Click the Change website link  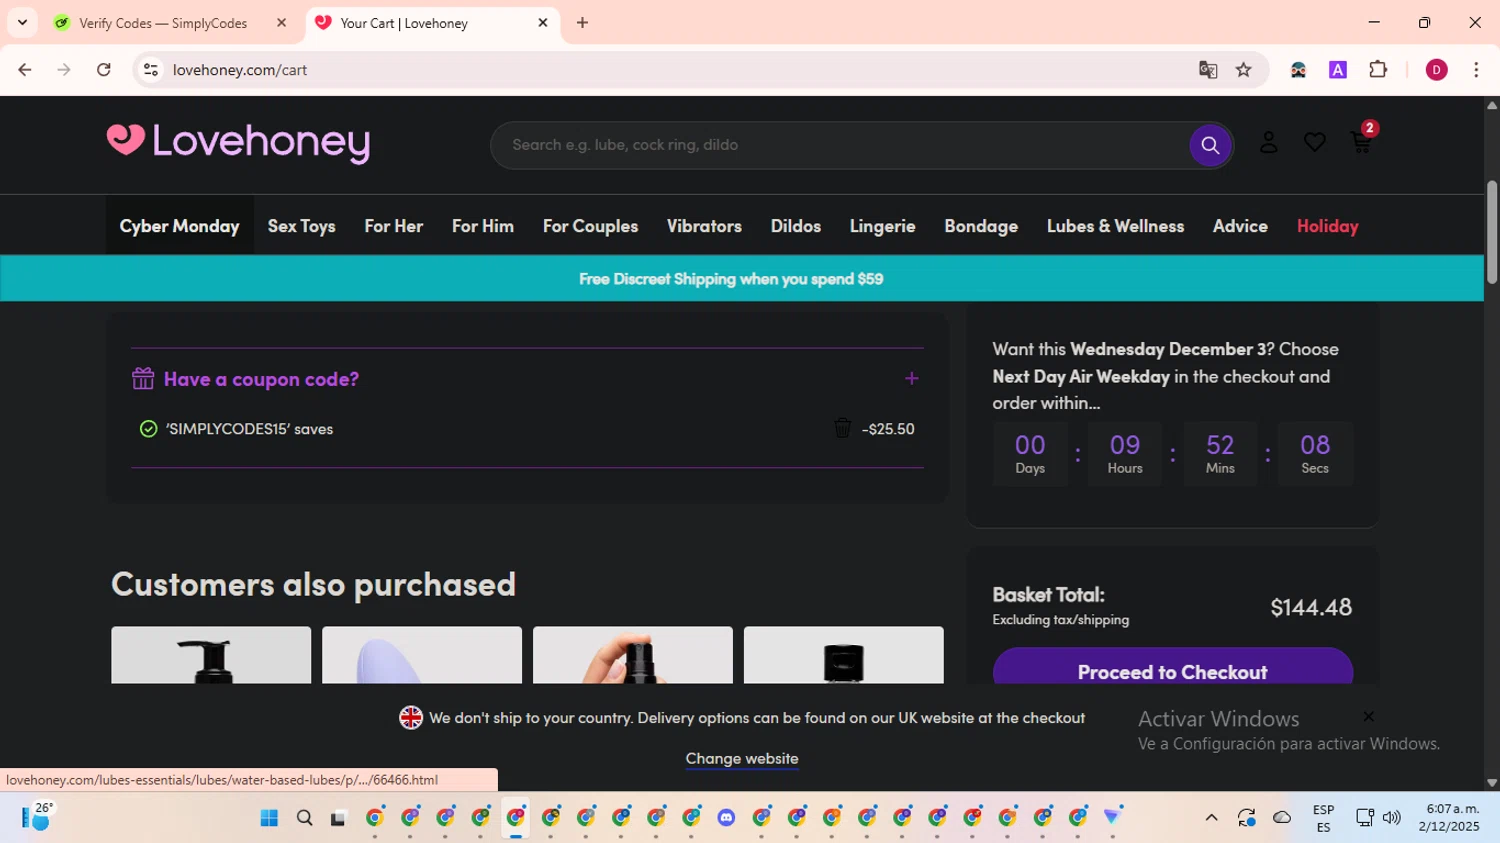[x=742, y=759]
